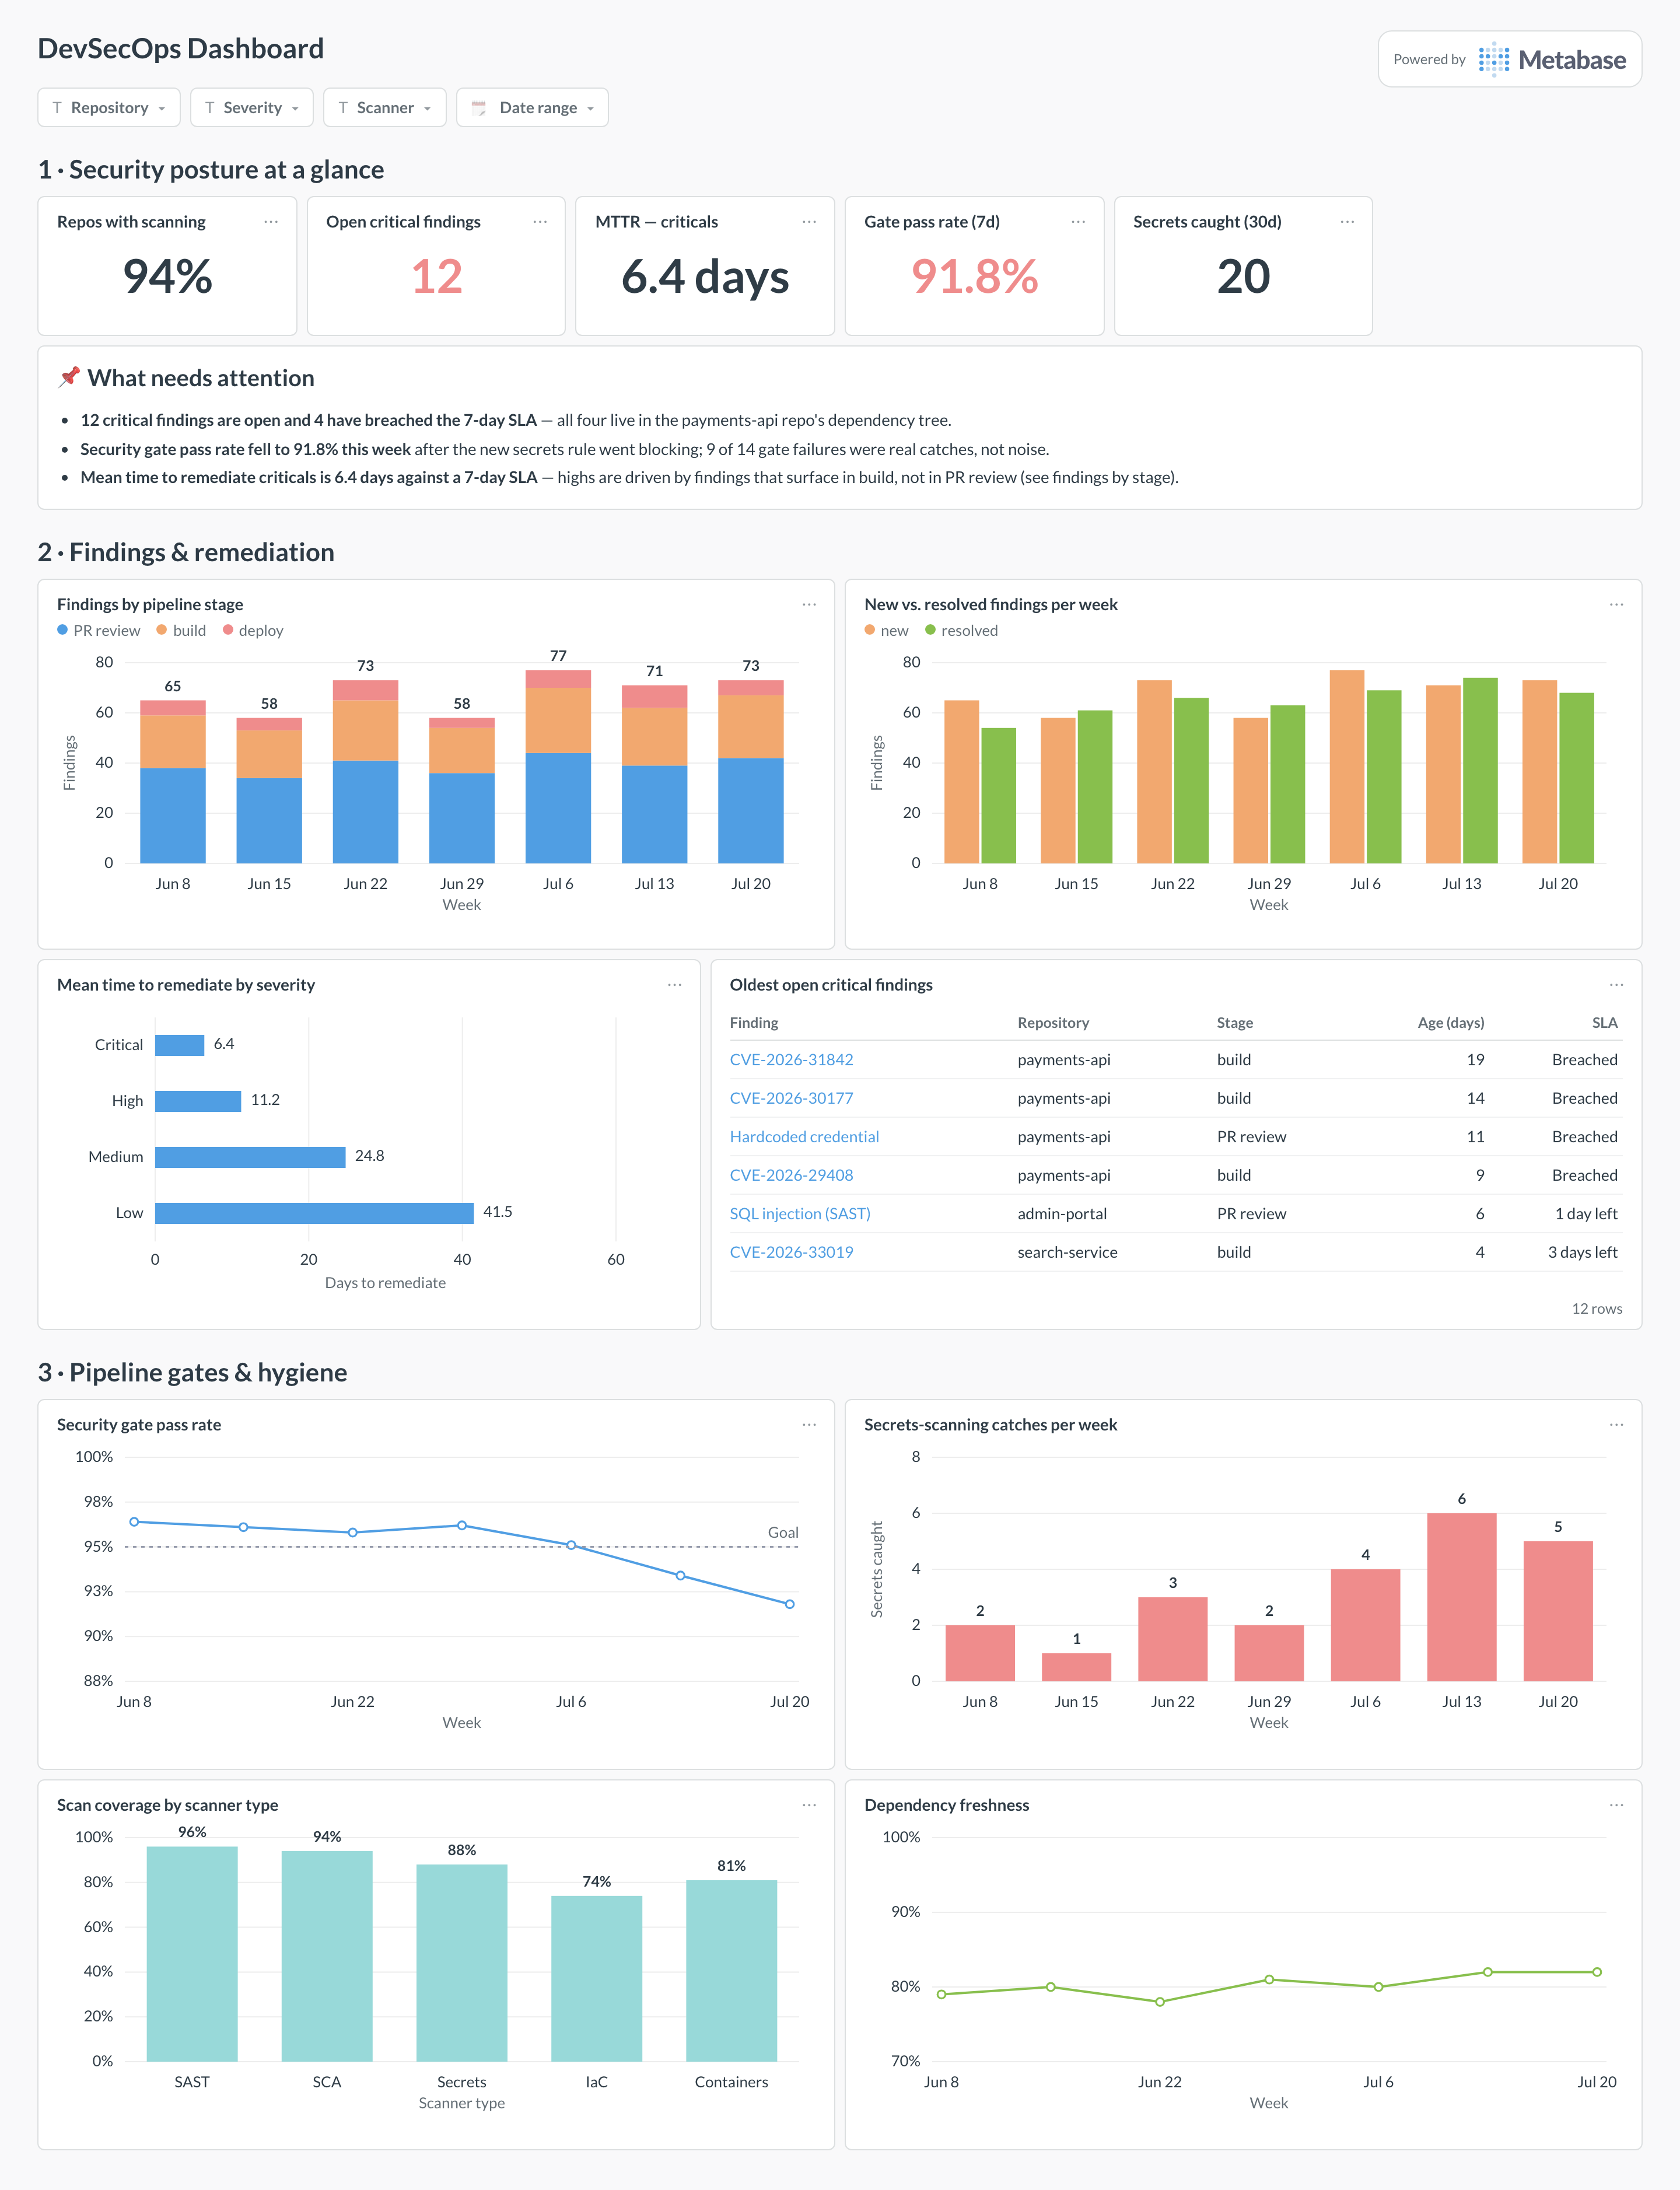Click the '12 rows' table footer text

tap(1597, 1309)
